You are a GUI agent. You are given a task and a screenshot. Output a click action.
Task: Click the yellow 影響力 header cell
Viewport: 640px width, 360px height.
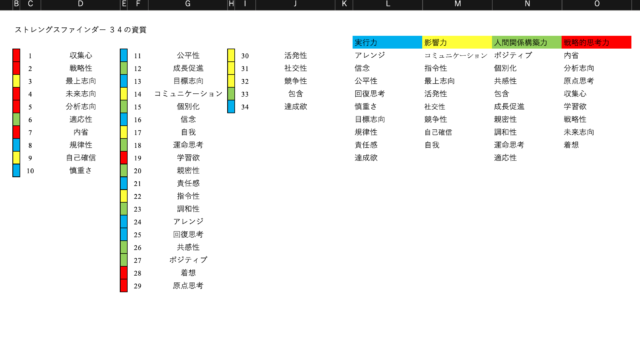(457, 42)
